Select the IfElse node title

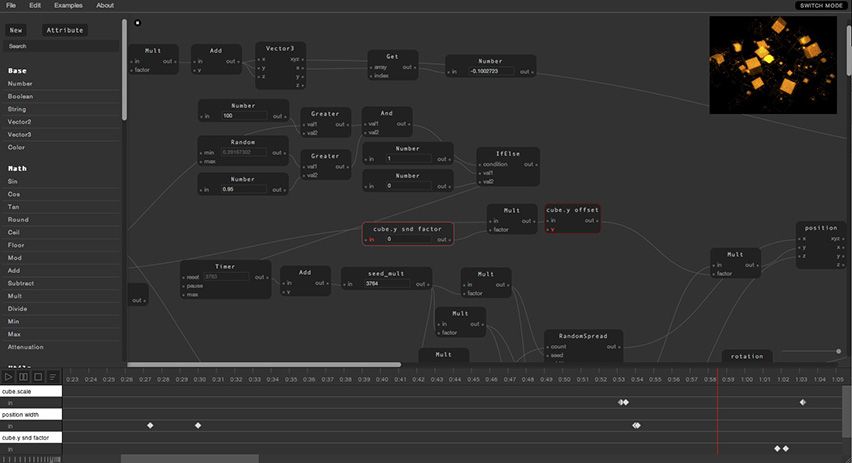click(x=508, y=154)
